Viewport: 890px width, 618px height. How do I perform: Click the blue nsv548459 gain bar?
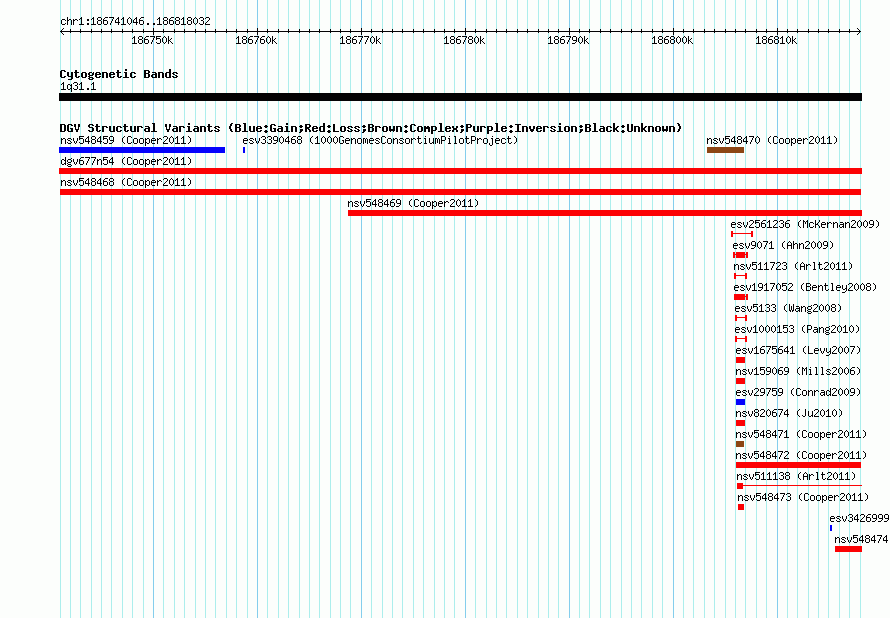(x=142, y=150)
